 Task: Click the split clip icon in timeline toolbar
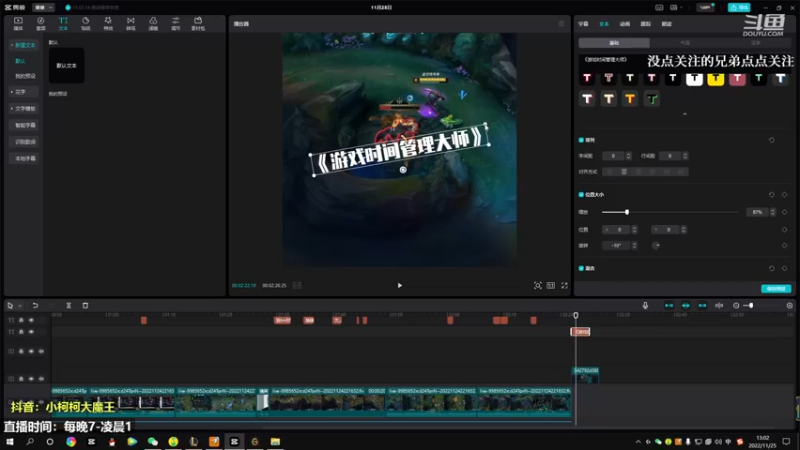(68, 306)
